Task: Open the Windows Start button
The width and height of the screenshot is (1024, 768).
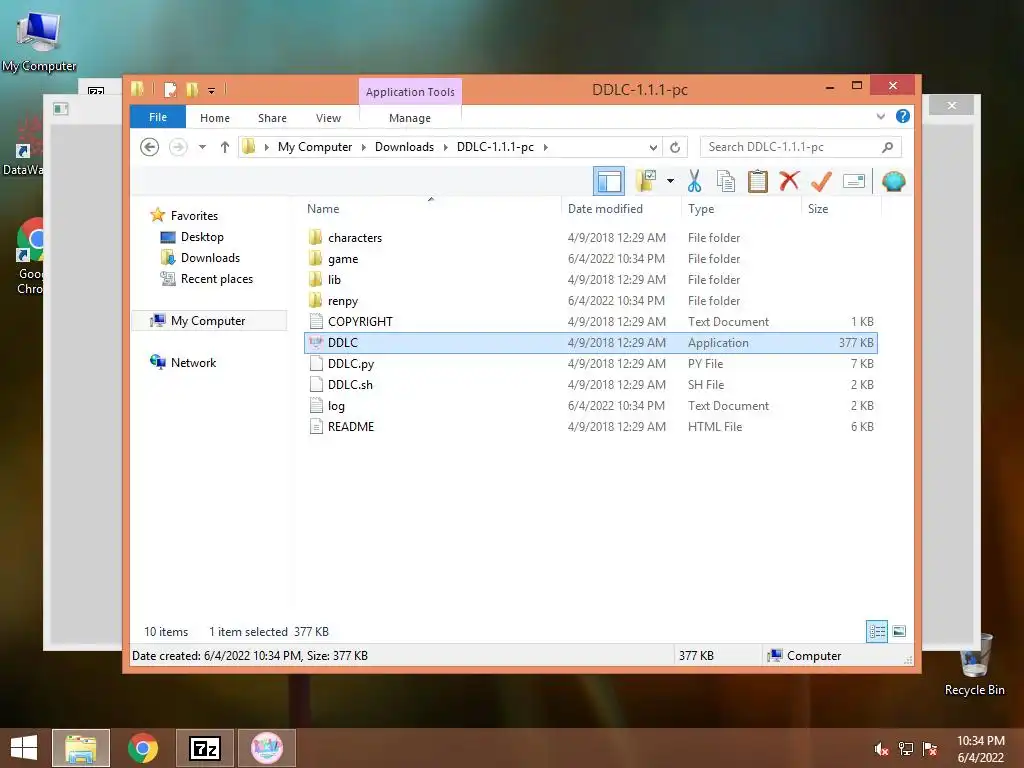Action: (x=24, y=748)
